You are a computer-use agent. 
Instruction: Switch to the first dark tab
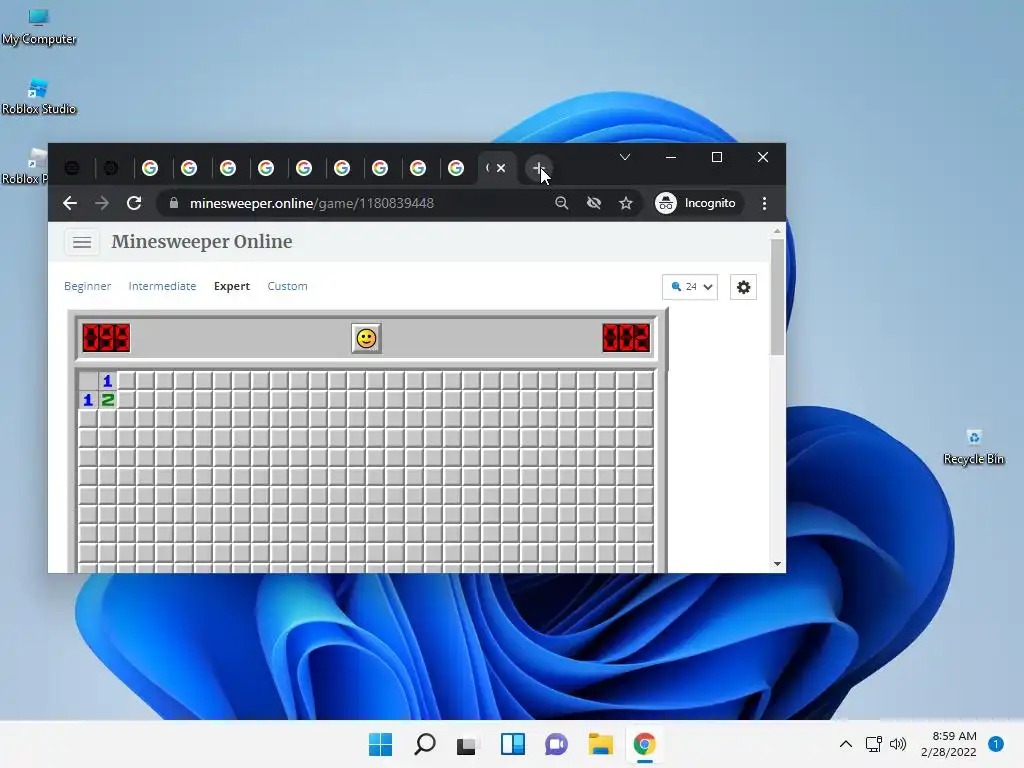(72, 168)
